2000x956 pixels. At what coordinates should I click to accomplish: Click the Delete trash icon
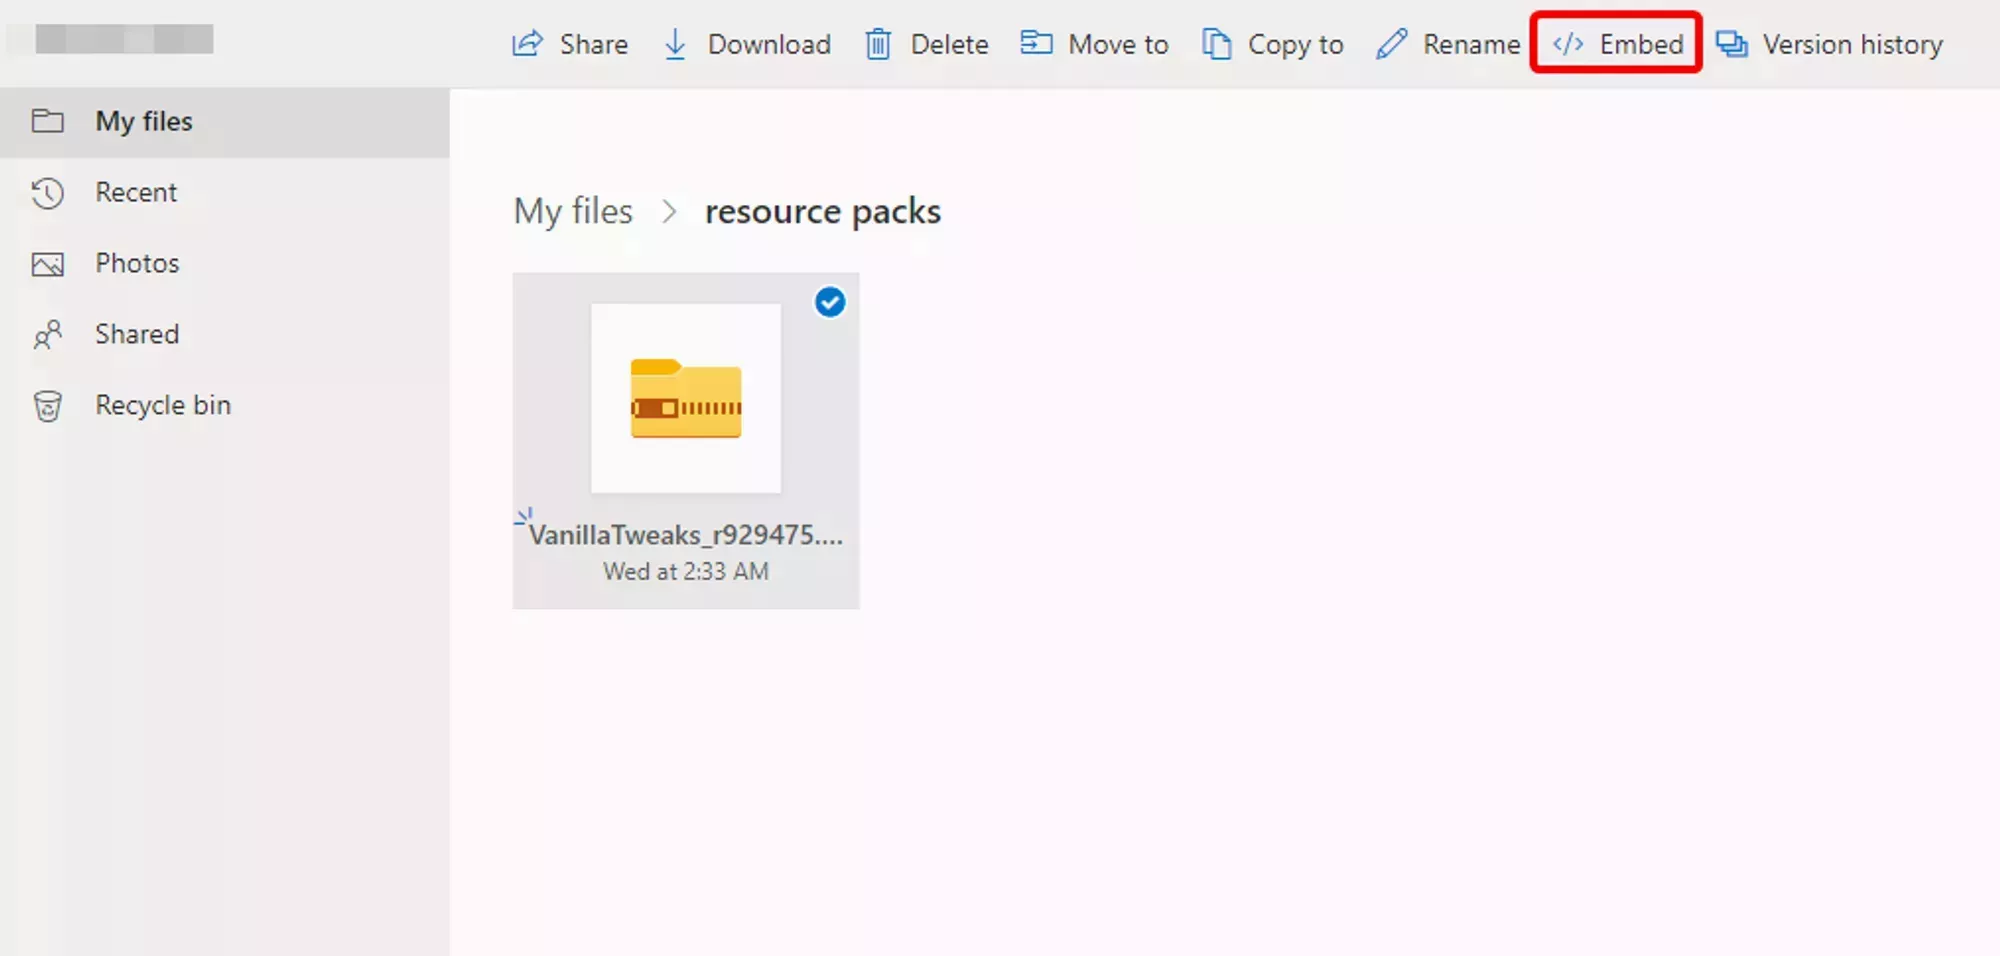(879, 43)
